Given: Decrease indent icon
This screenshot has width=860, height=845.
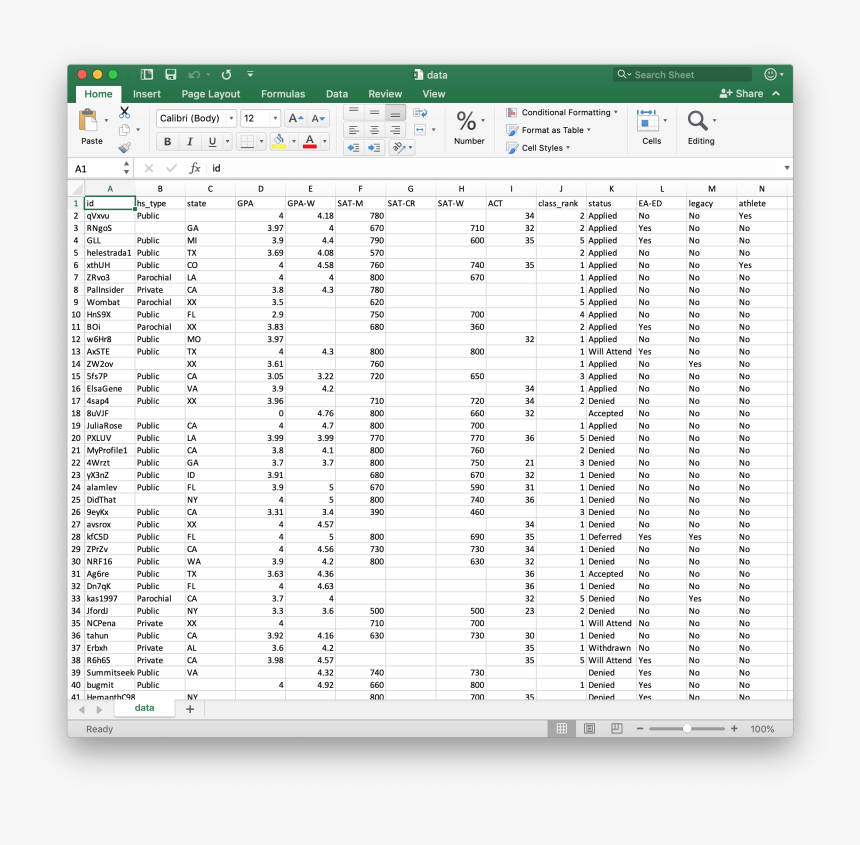Looking at the screenshot, I should pos(354,148).
